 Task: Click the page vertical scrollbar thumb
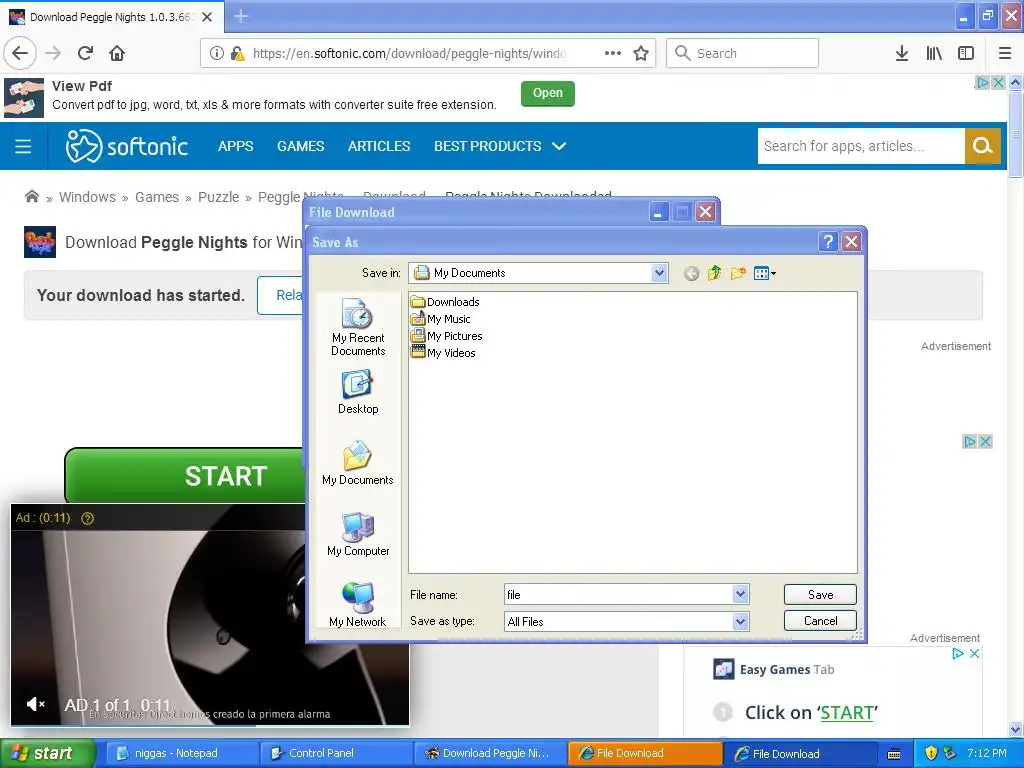(1015, 134)
